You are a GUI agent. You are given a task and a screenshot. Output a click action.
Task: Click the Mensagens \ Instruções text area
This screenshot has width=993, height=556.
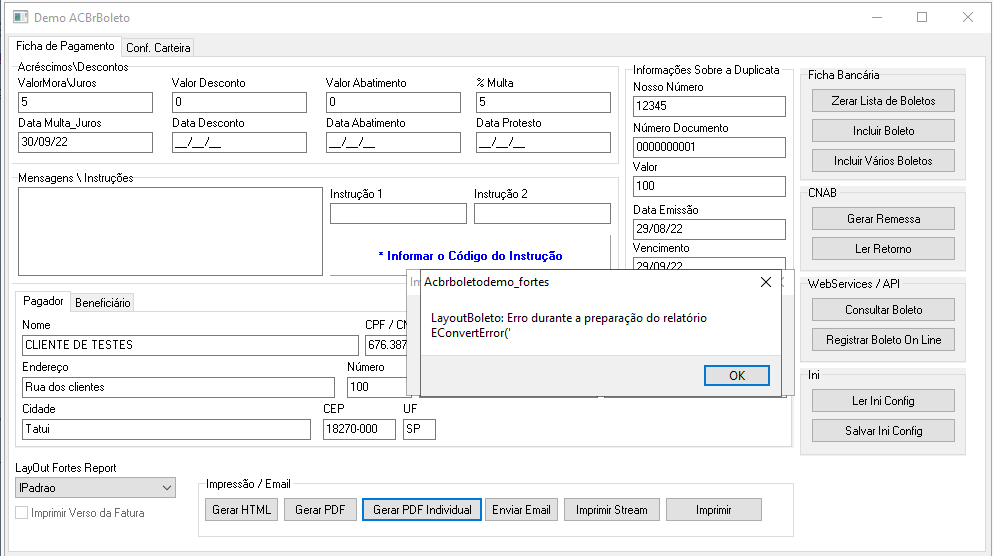(170, 231)
